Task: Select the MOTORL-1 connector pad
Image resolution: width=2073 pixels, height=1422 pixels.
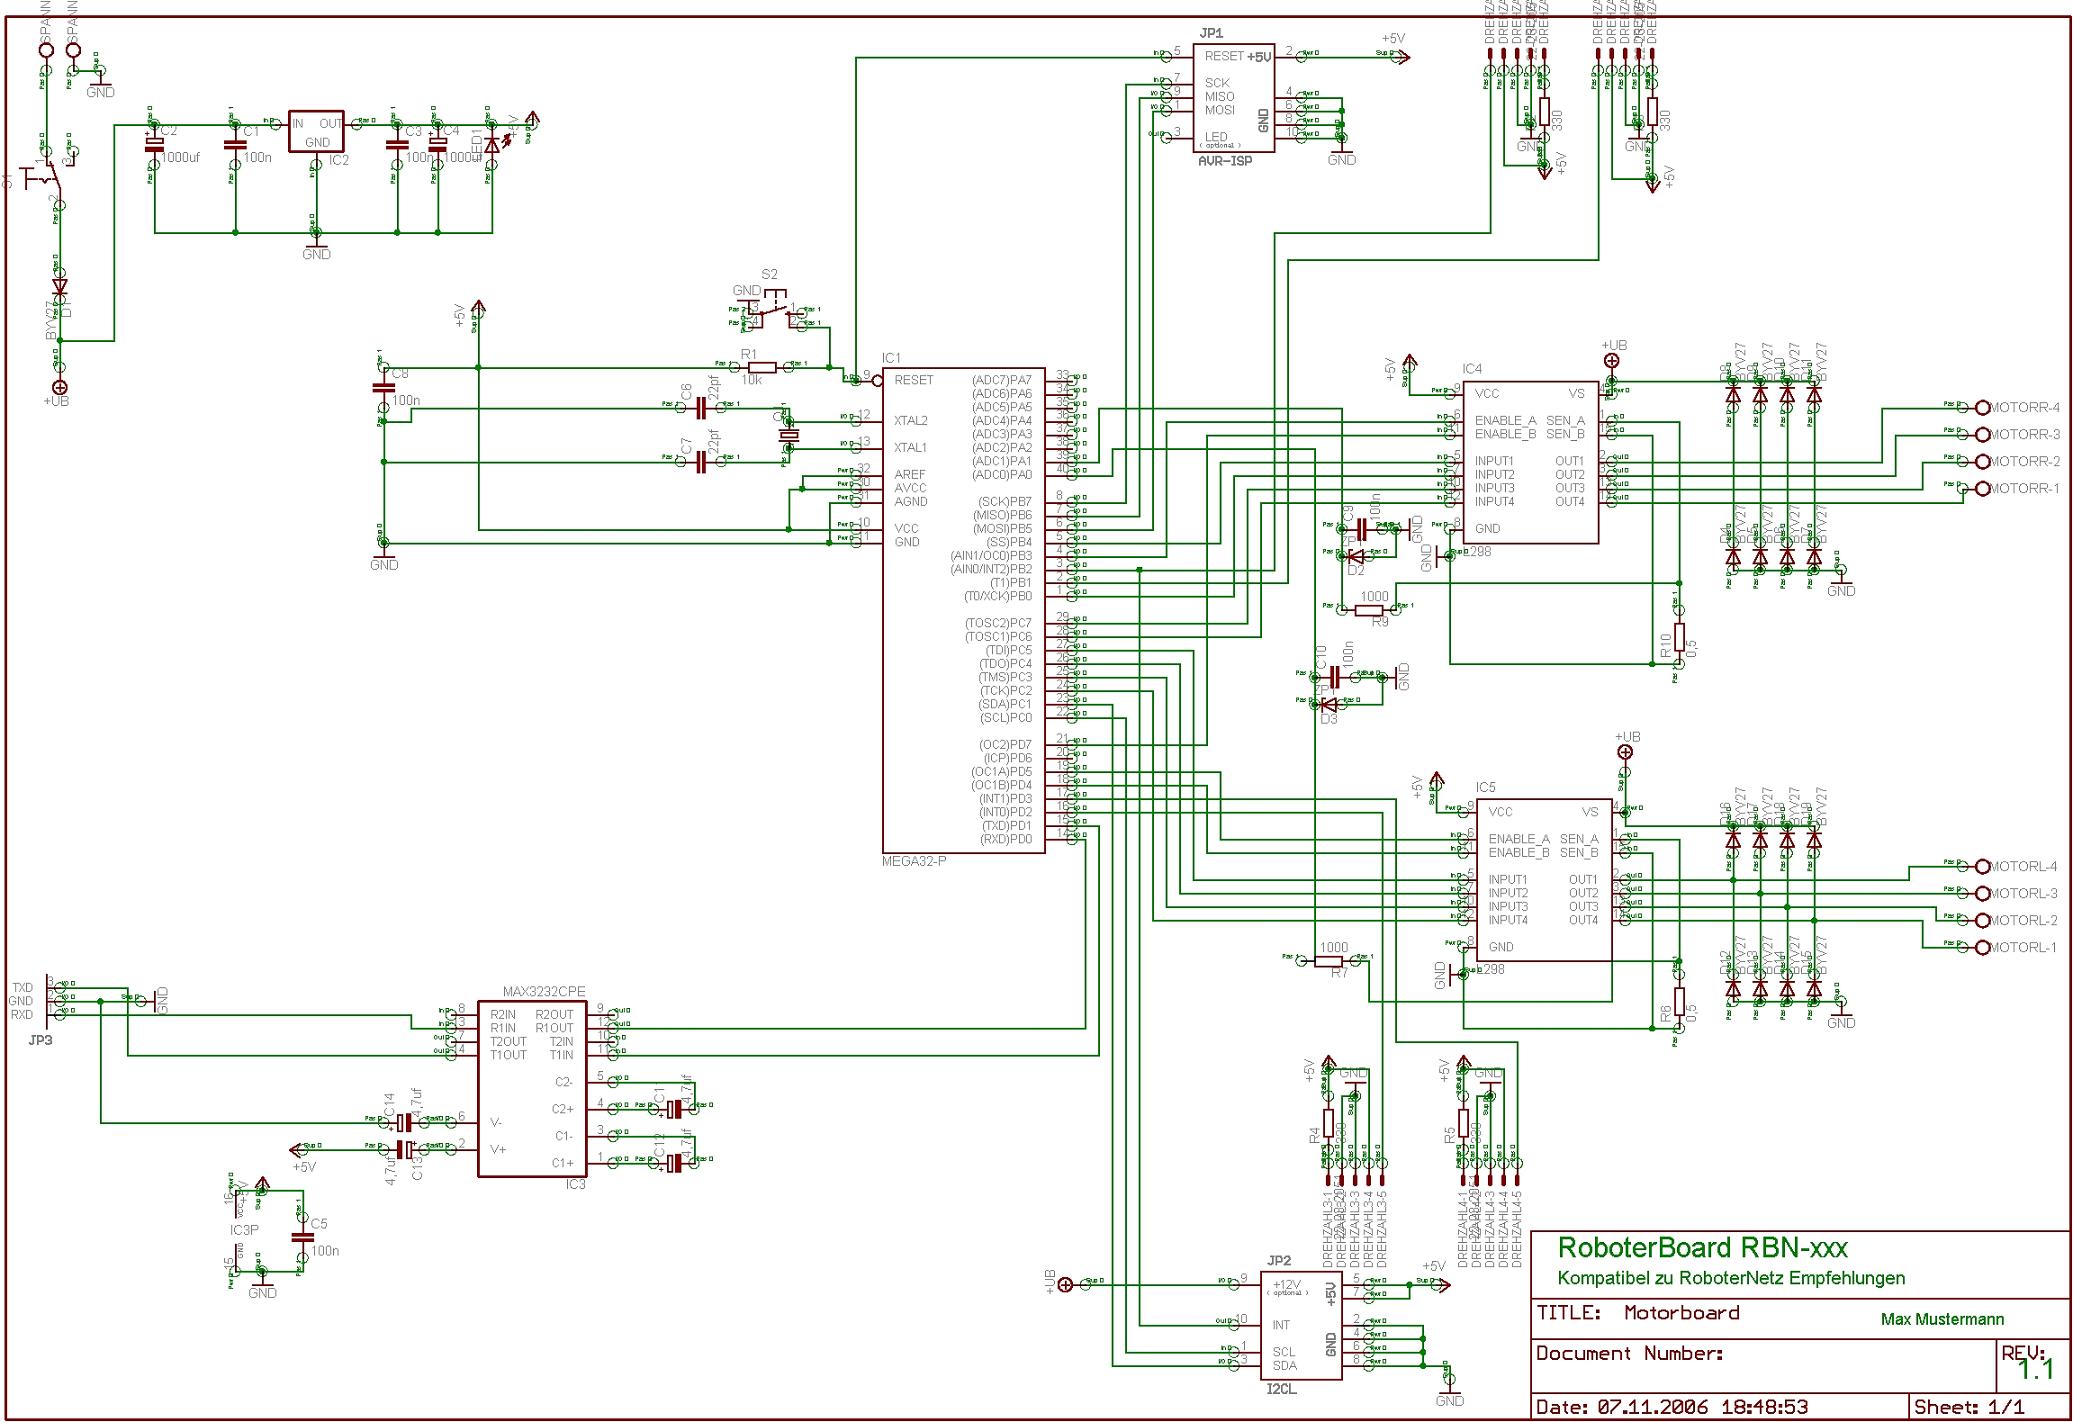Action: tap(1982, 947)
